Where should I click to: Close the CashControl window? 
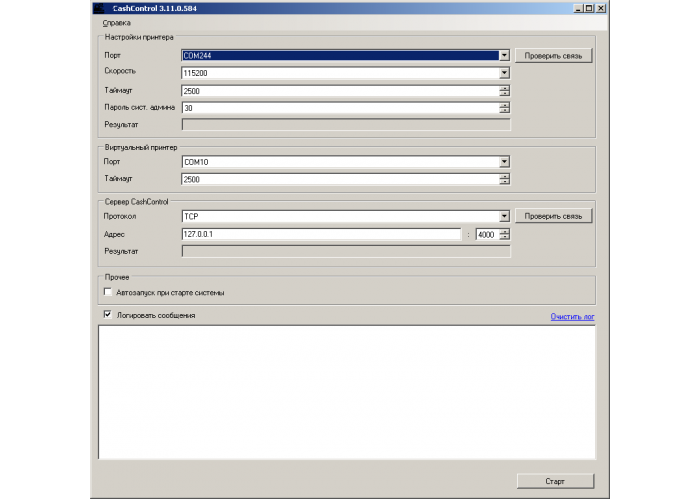(601, 8)
